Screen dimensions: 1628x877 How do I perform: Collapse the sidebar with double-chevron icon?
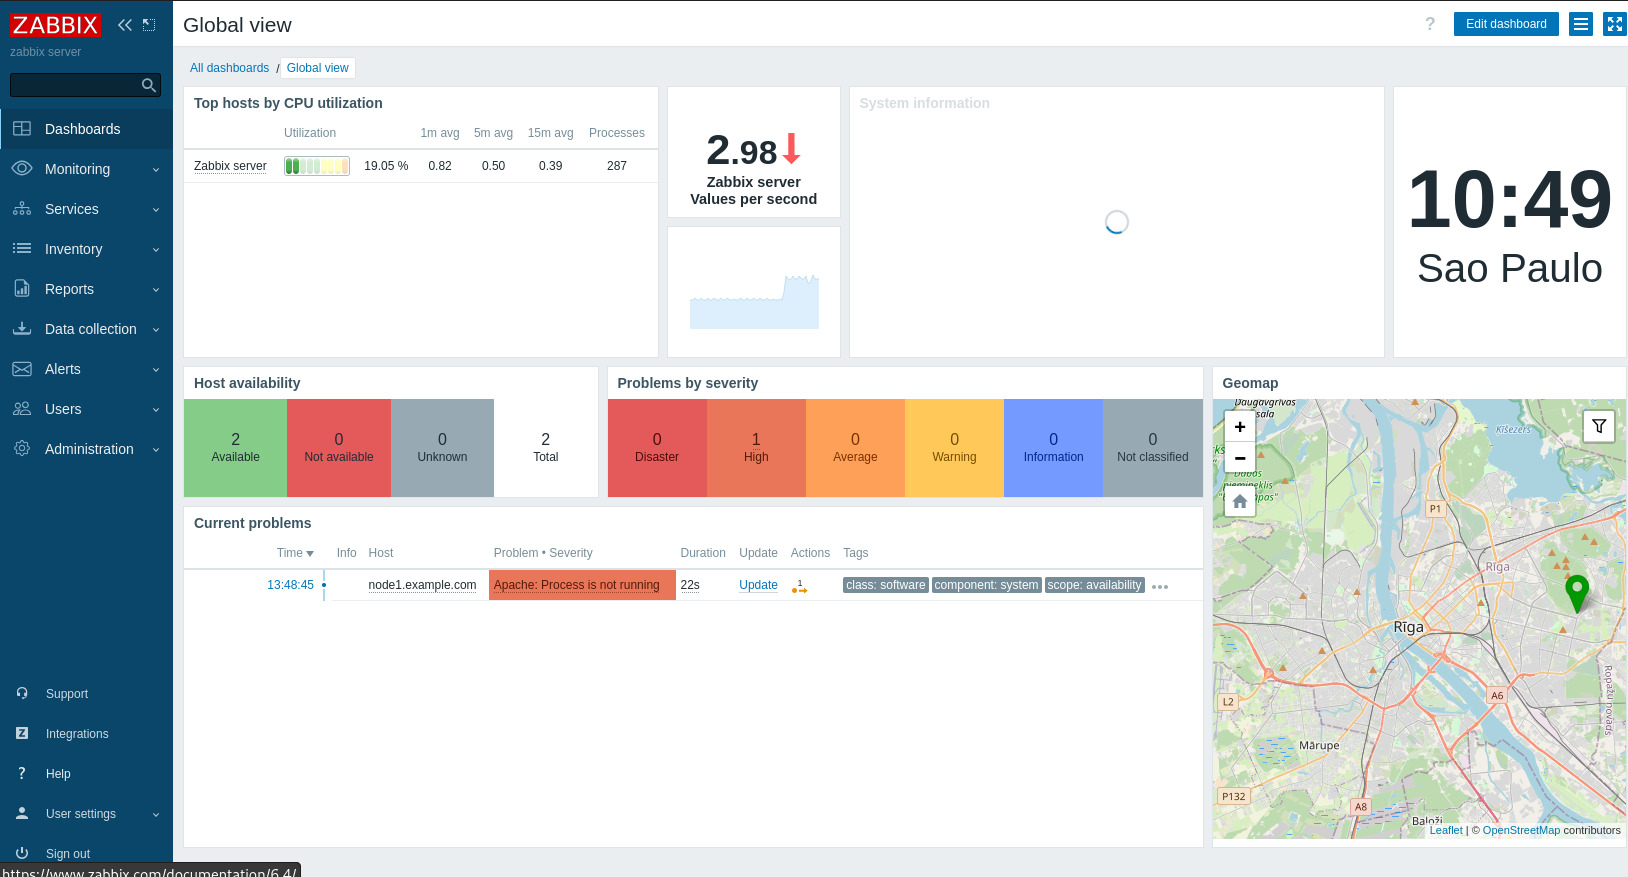click(125, 25)
